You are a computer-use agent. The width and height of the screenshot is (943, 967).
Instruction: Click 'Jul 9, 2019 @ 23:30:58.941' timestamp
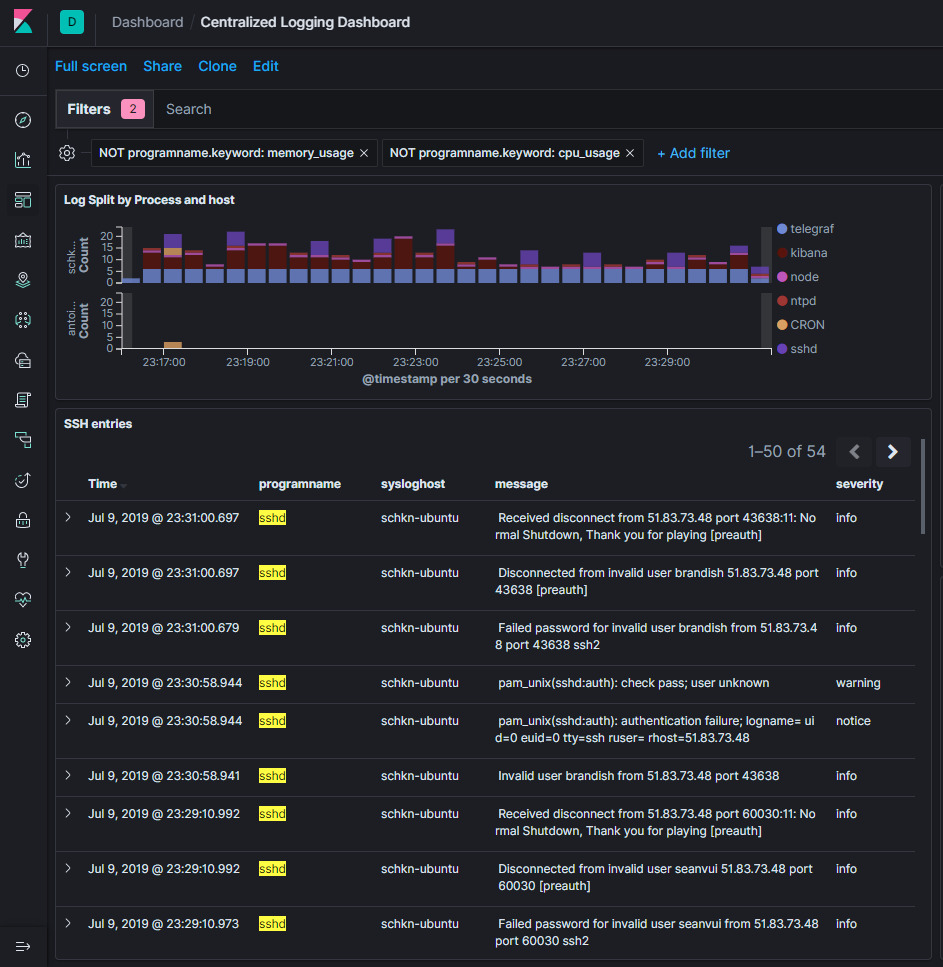164,776
